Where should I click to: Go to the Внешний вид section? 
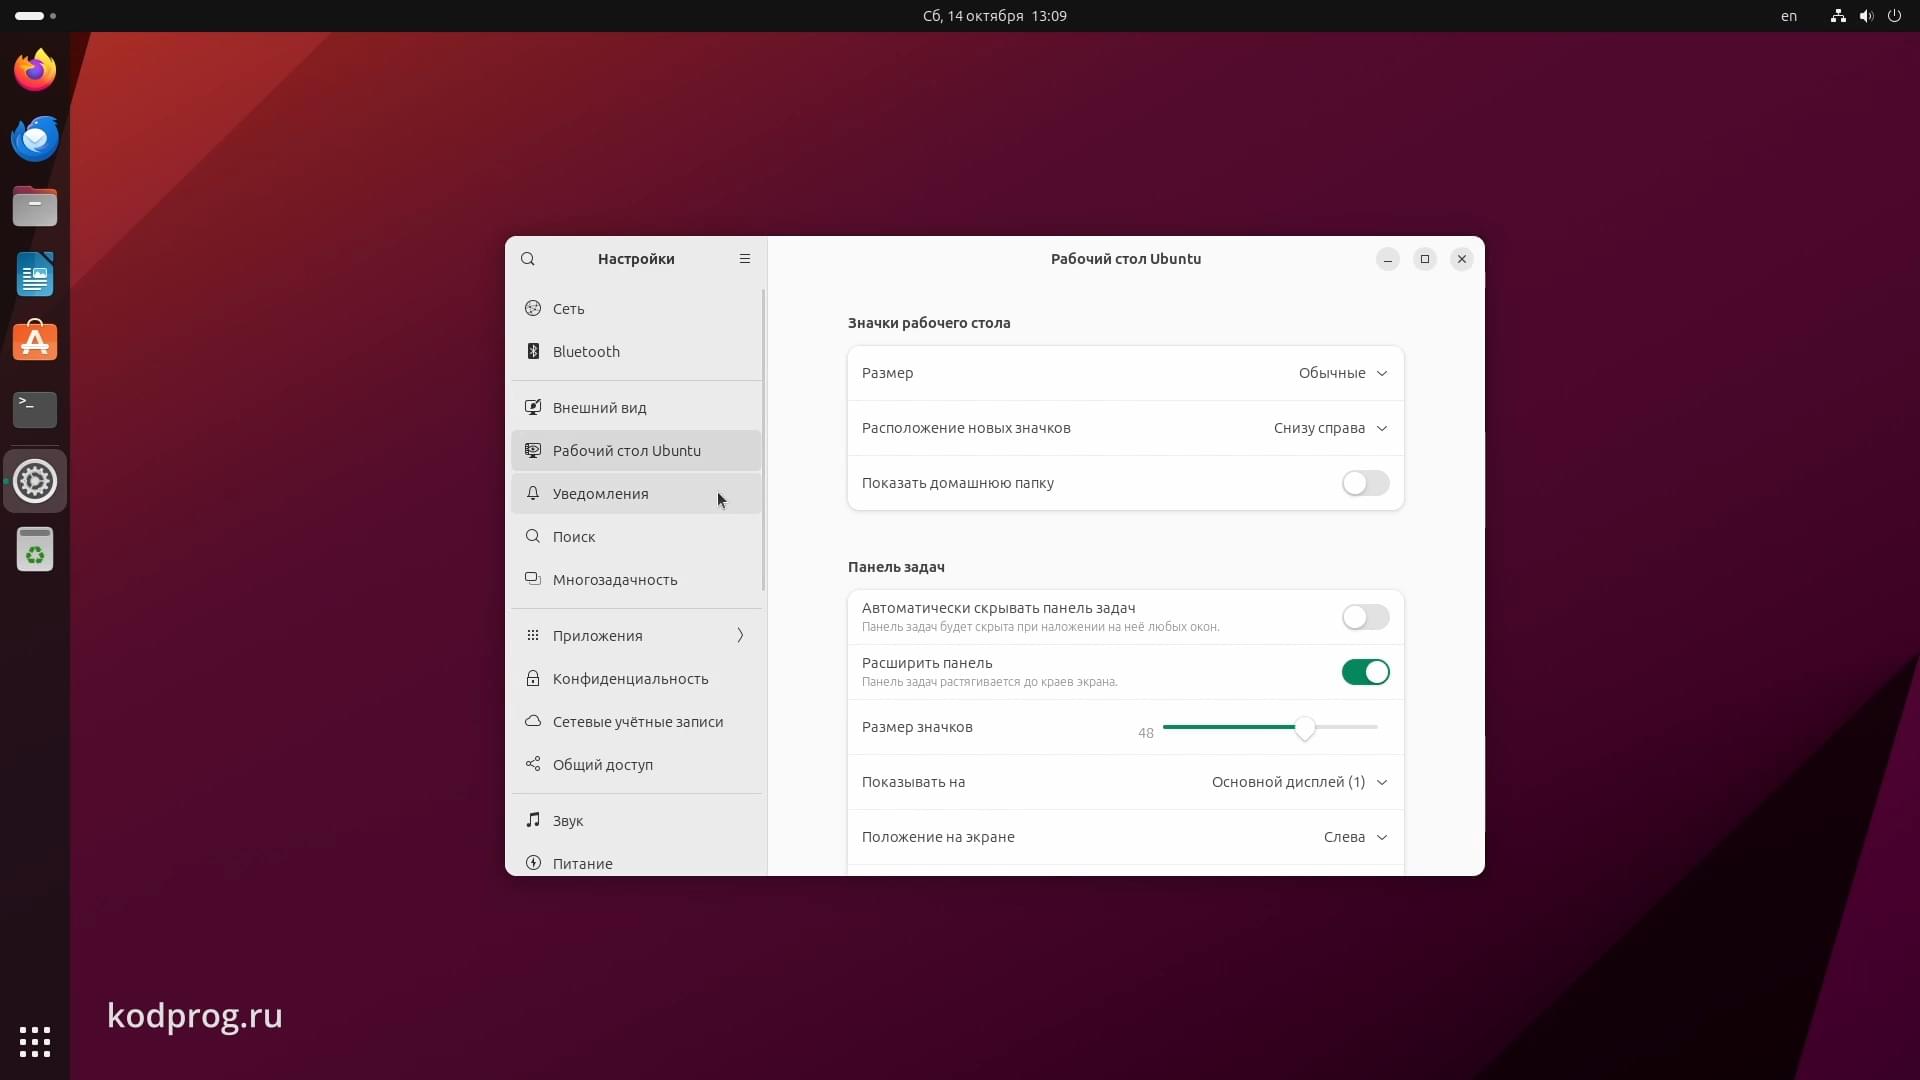point(636,407)
